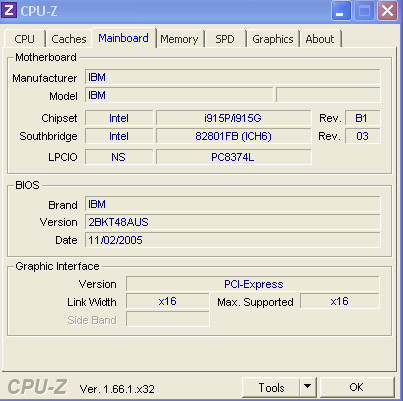Click the CPU-Z title bar icon

[9, 10]
